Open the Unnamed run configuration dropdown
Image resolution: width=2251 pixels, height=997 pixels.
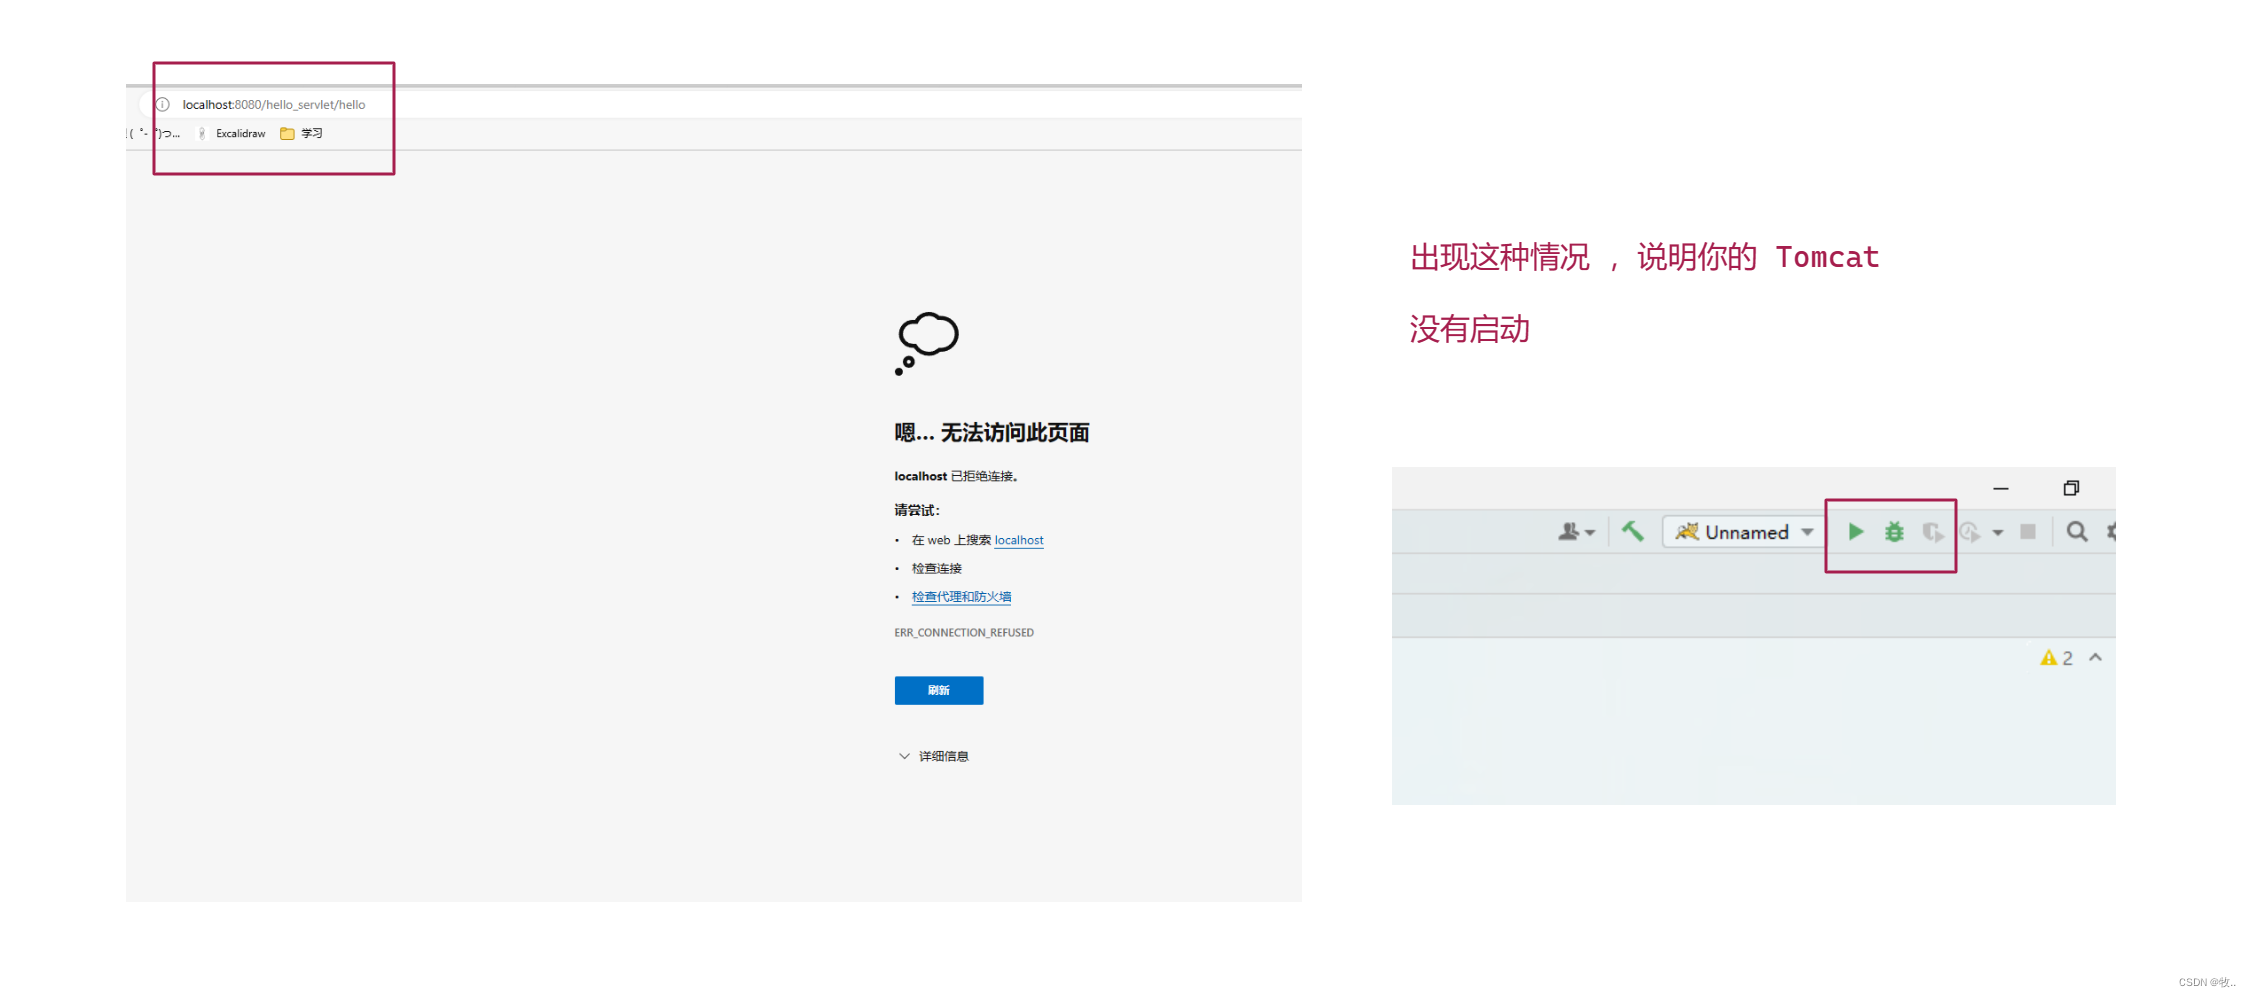pos(1744,532)
